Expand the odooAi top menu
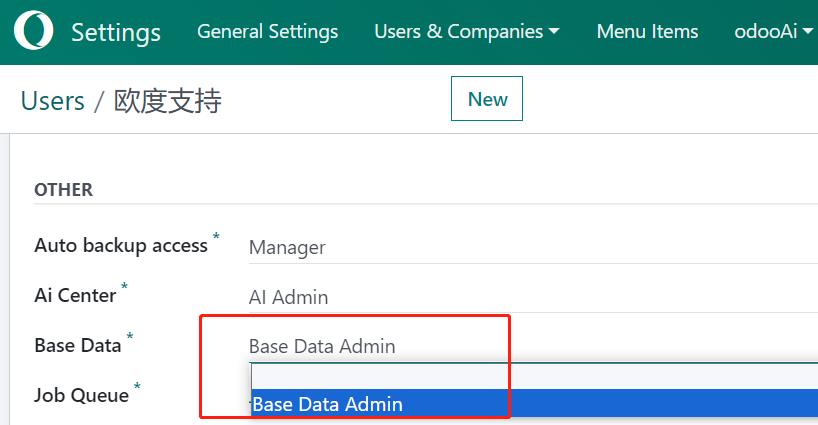This screenshot has height=425, width=818. click(773, 32)
